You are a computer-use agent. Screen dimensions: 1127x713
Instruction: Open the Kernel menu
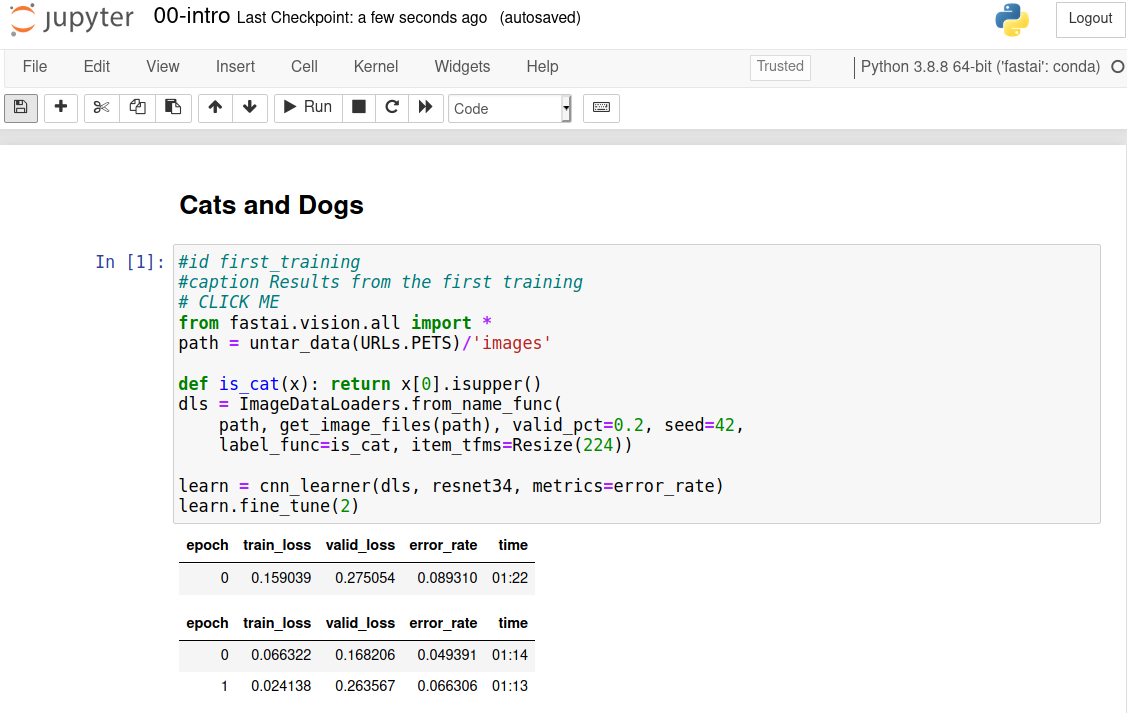376,67
